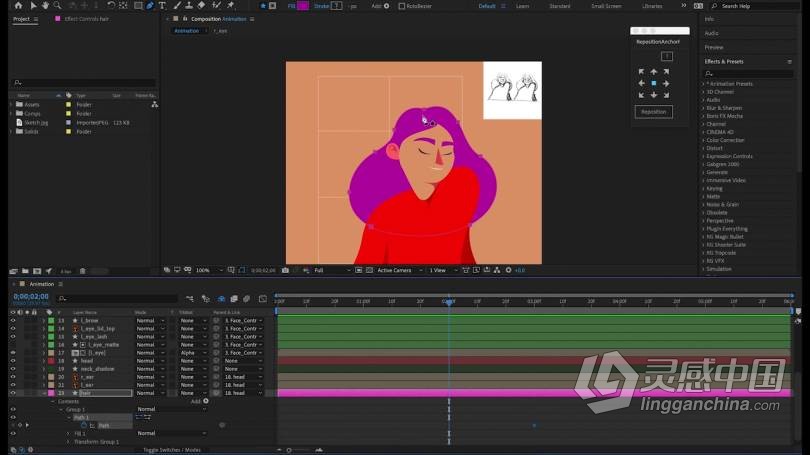Screen dimensions: 810x455
Task: Take a snapshot with the camera icon
Action: (285, 270)
